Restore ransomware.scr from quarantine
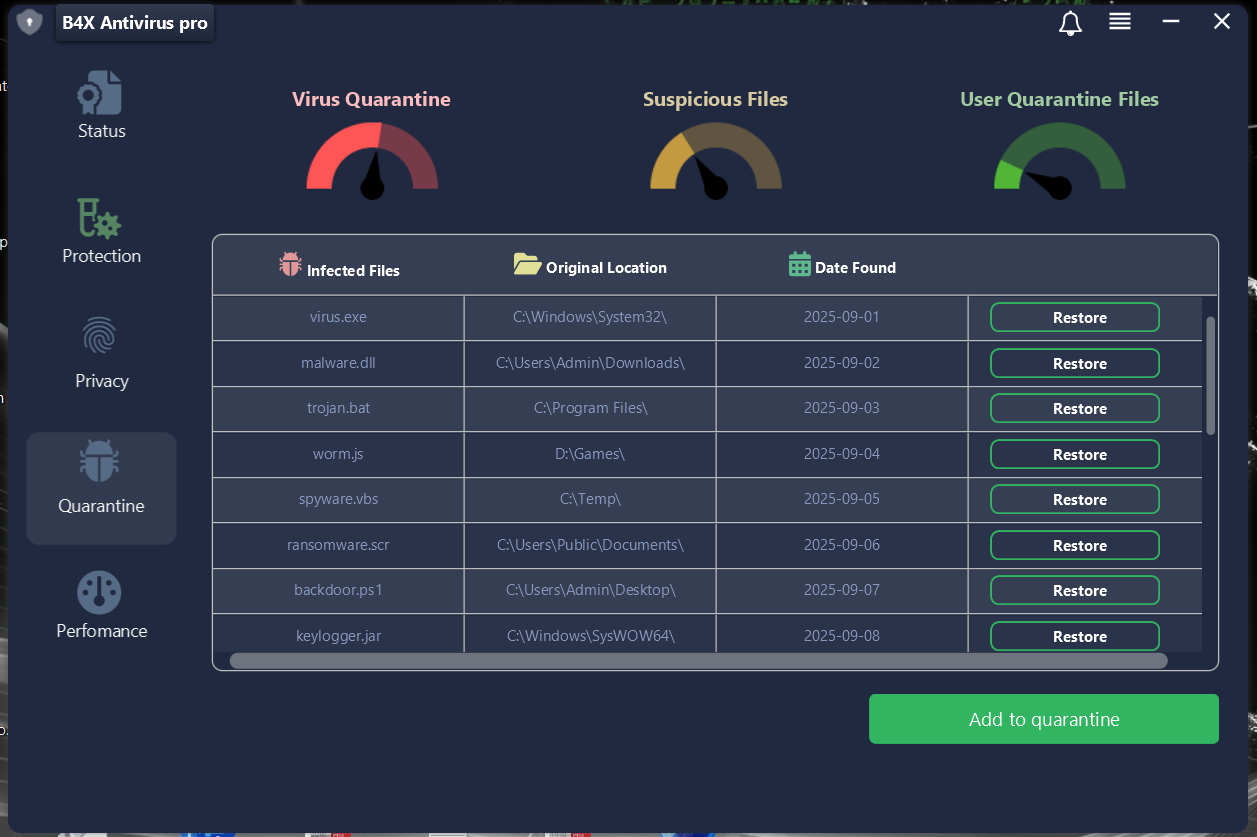Viewport: 1257px width, 837px height. click(1075, 545)
